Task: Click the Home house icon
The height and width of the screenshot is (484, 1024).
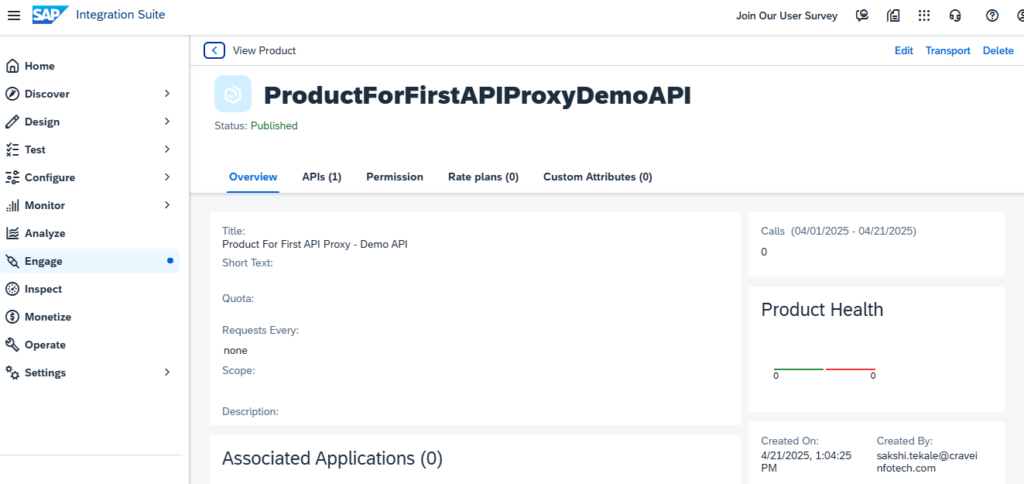Action: click(x=12, y=66)
